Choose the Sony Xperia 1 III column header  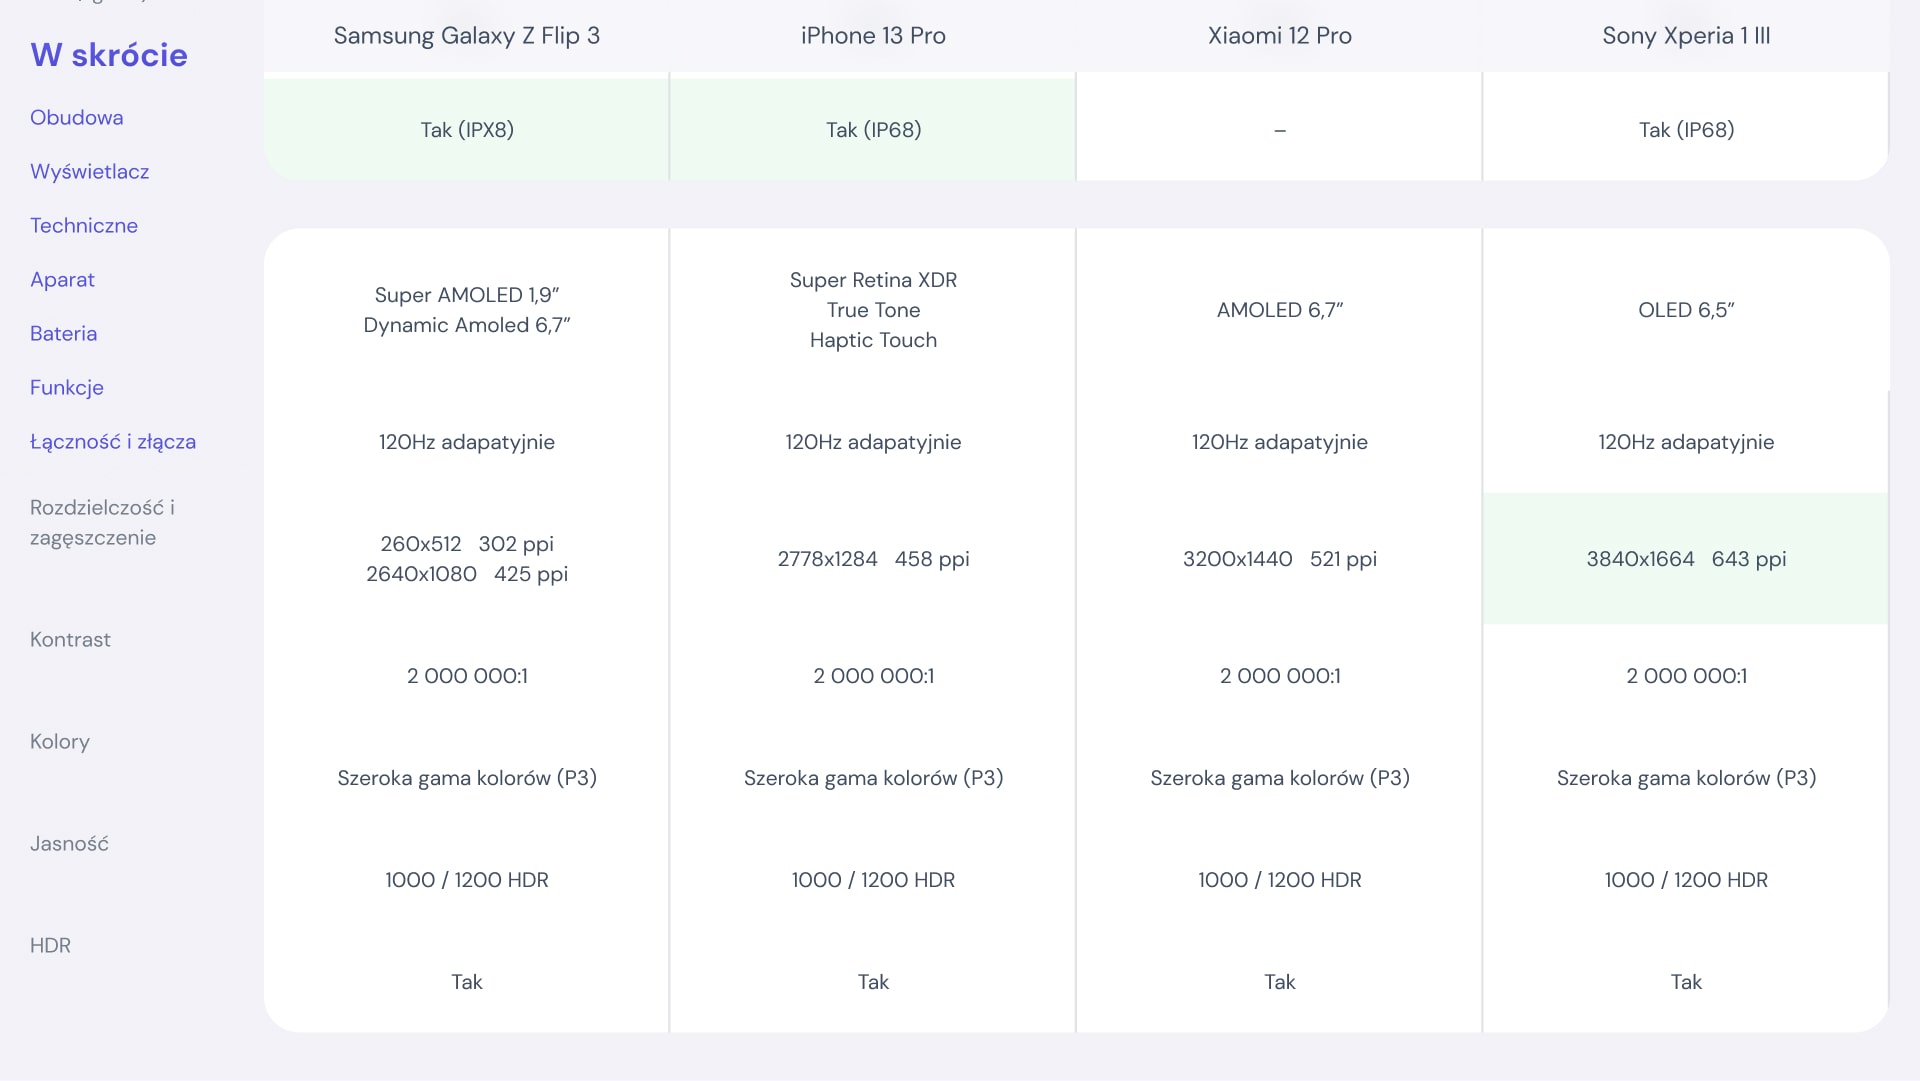(1686, 36)
